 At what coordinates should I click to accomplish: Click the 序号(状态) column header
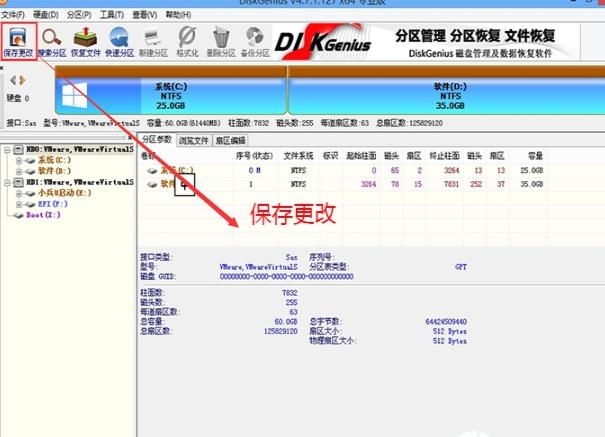[254, 156]
